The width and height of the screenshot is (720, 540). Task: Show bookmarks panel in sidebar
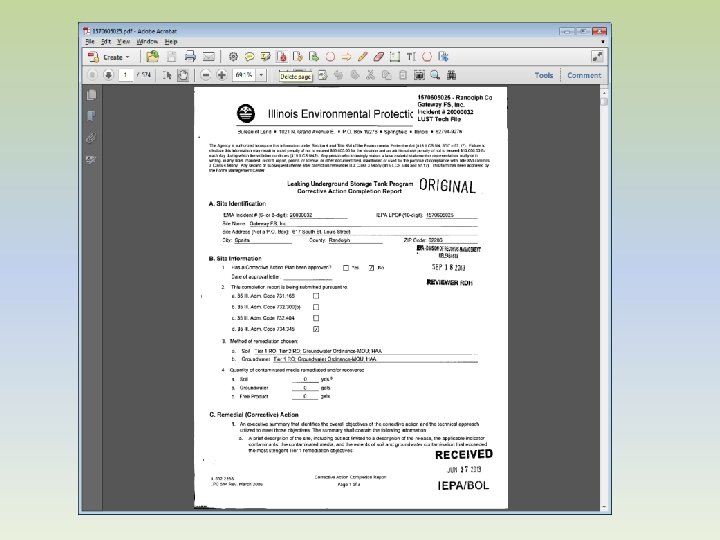[91, 116]
